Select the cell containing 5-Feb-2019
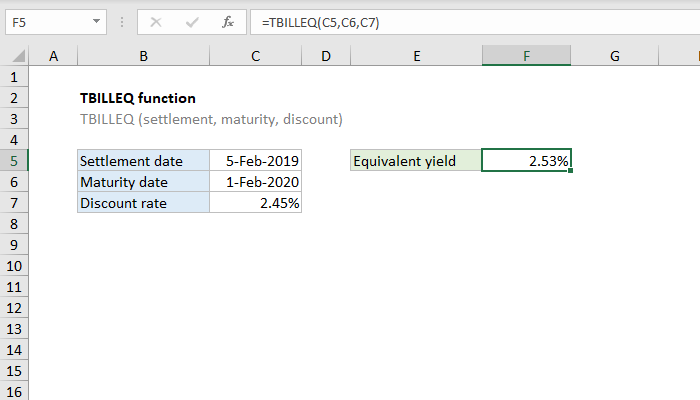The image size is (700, 400). (x=255, y=161)
